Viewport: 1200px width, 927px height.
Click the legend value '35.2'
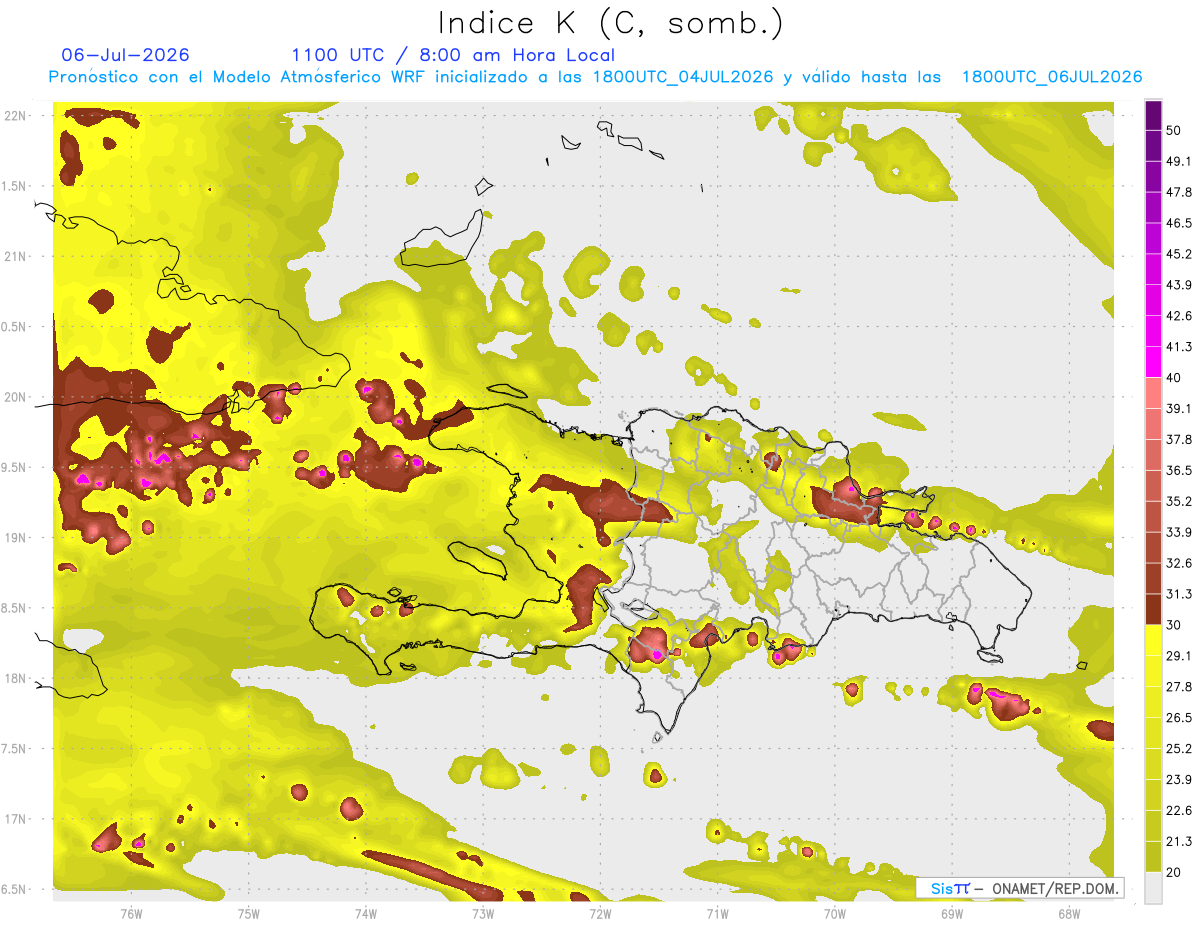point(1179,502)
